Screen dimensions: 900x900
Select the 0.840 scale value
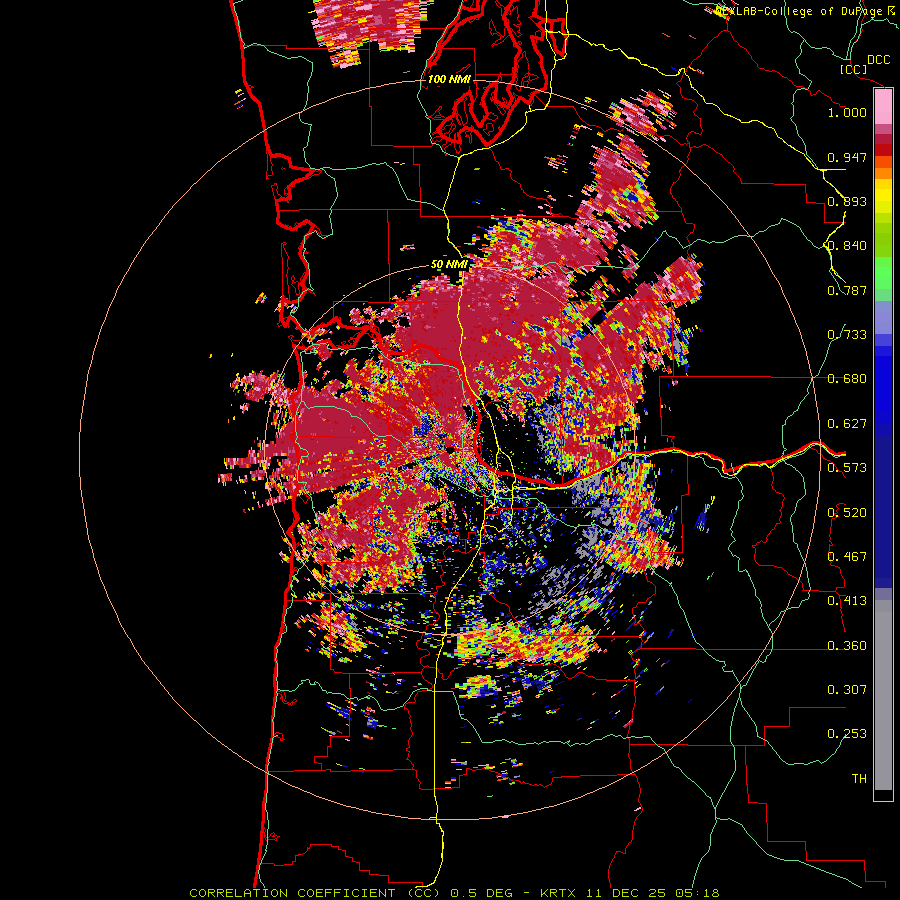tap(847, 246)
